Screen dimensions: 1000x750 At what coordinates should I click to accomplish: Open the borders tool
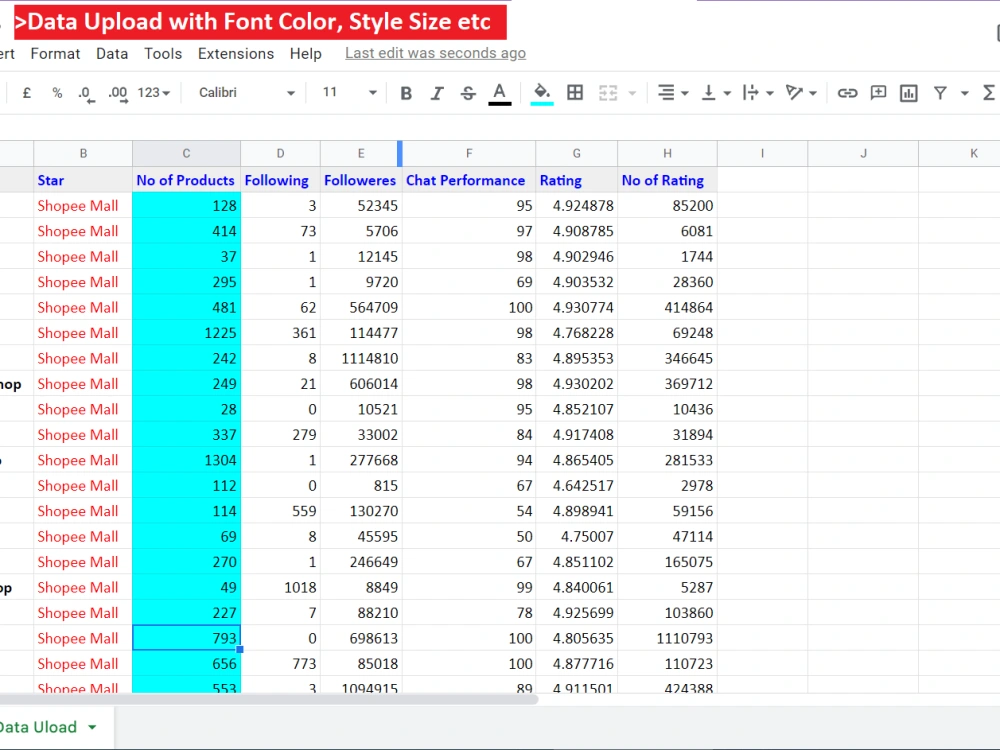tap(575, 92)
